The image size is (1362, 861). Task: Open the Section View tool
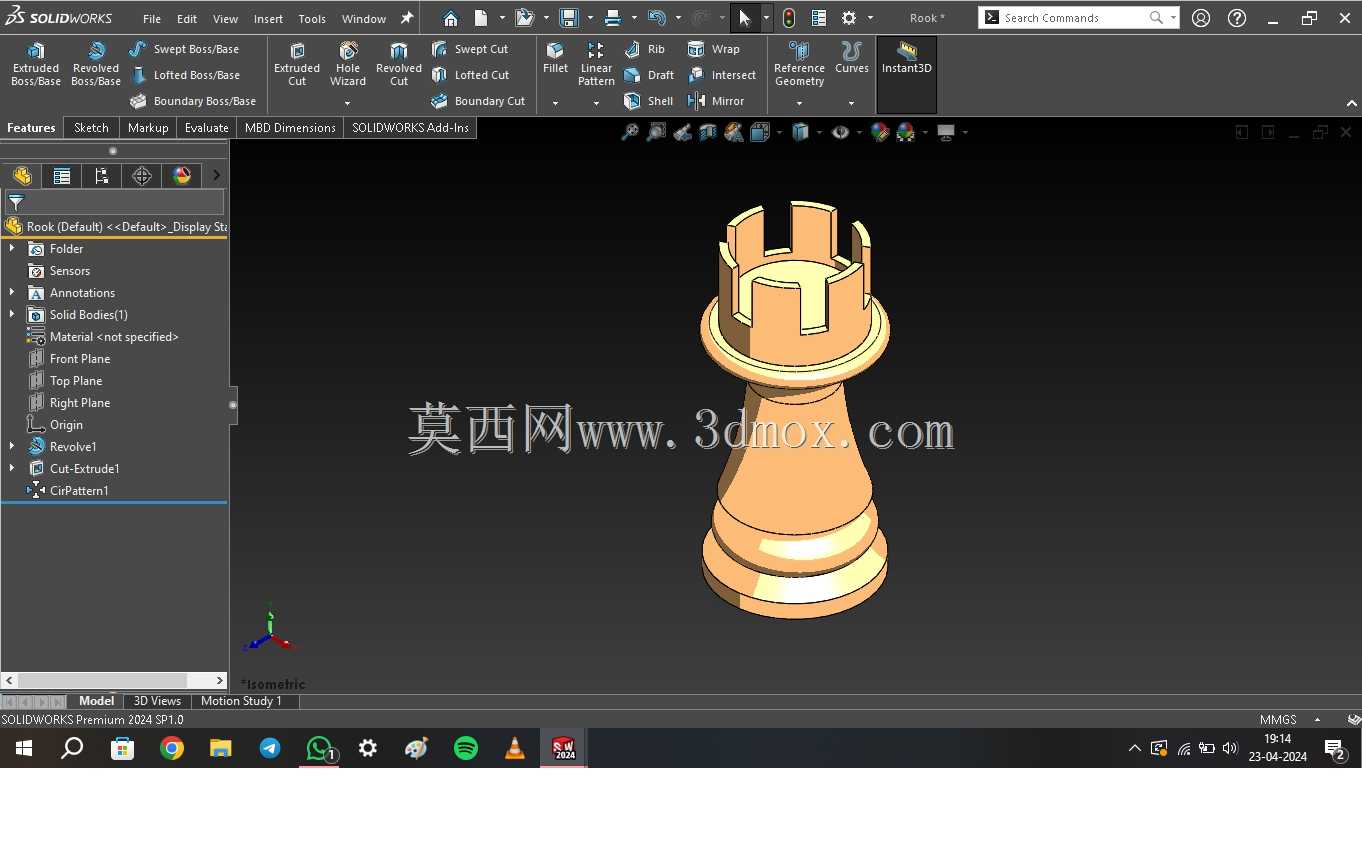708,132
